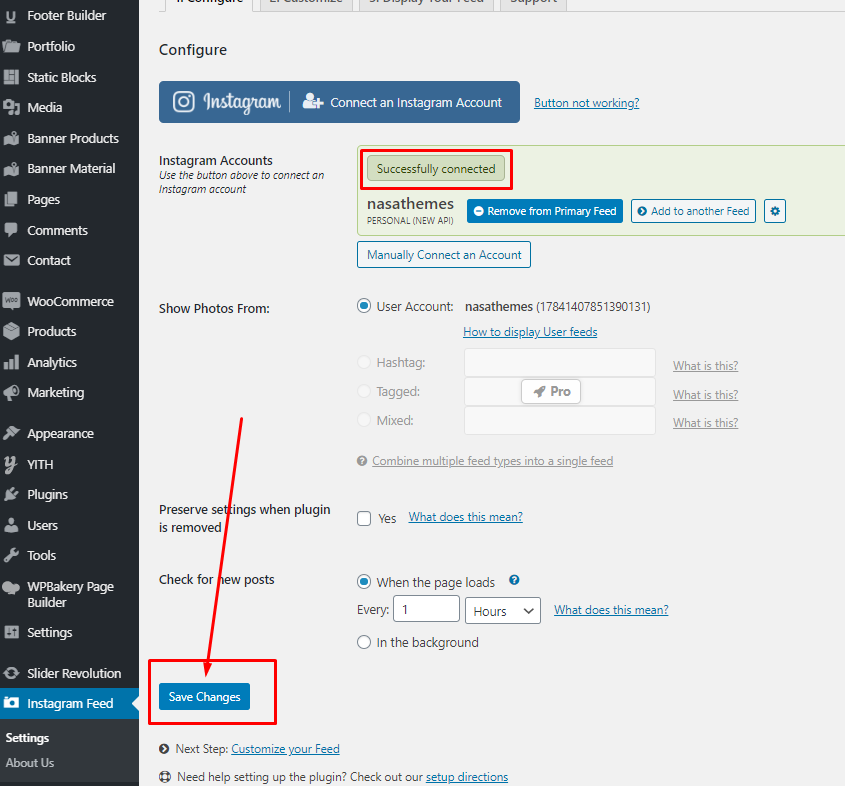The width and height of the screenshot is (845, 786).
Task: Click the Mixed text input field
Action: tap(559, 420)
